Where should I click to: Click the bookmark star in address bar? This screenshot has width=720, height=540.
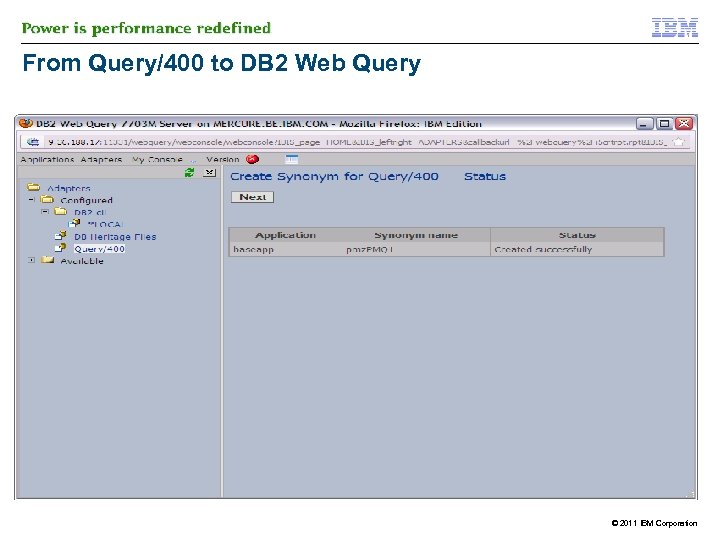click(678, 142)
